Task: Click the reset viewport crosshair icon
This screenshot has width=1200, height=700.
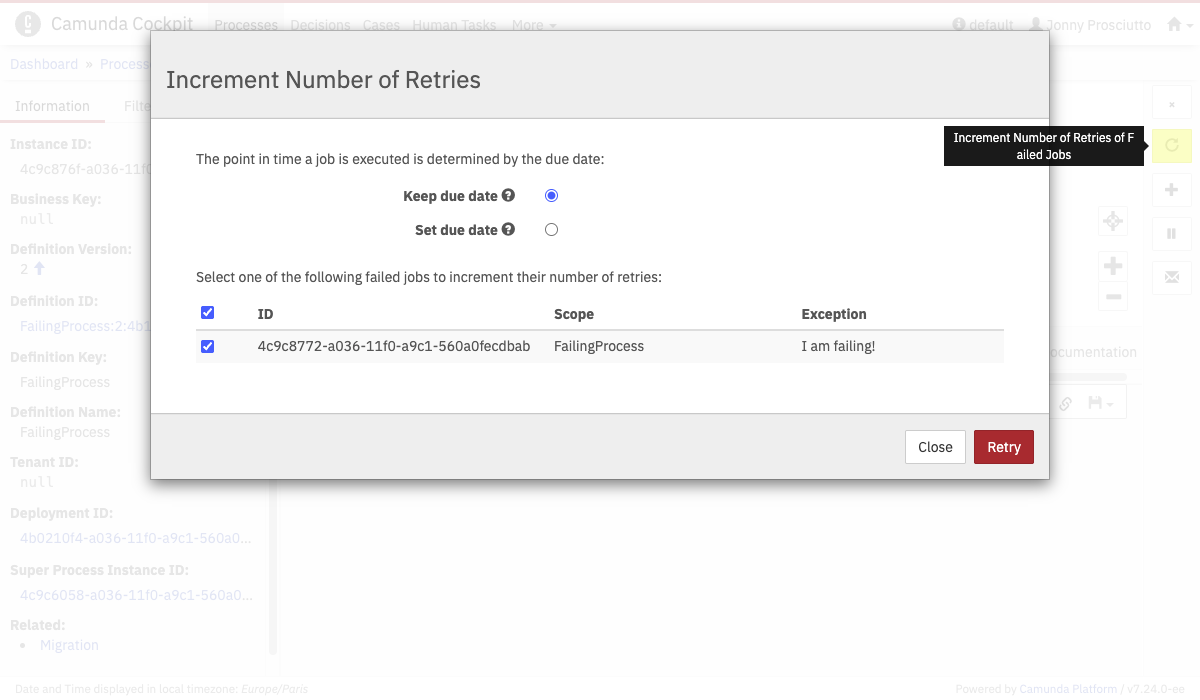Action: pyautogui.click(x=1113, y=221)
